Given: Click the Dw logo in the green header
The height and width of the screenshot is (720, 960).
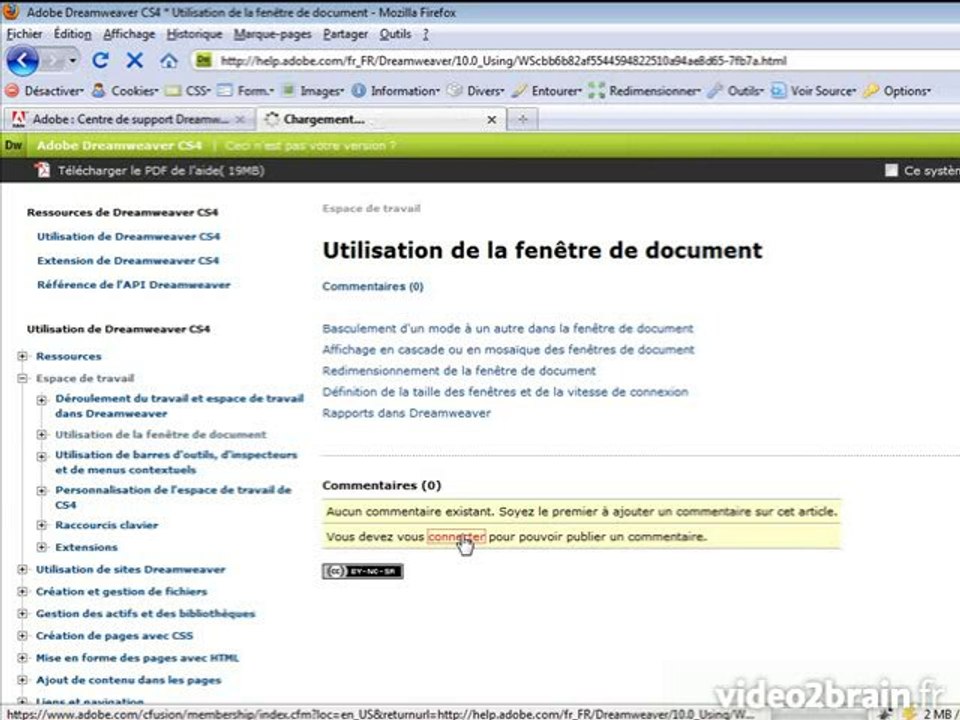Looking at the screenshot, I should [13, 145].
